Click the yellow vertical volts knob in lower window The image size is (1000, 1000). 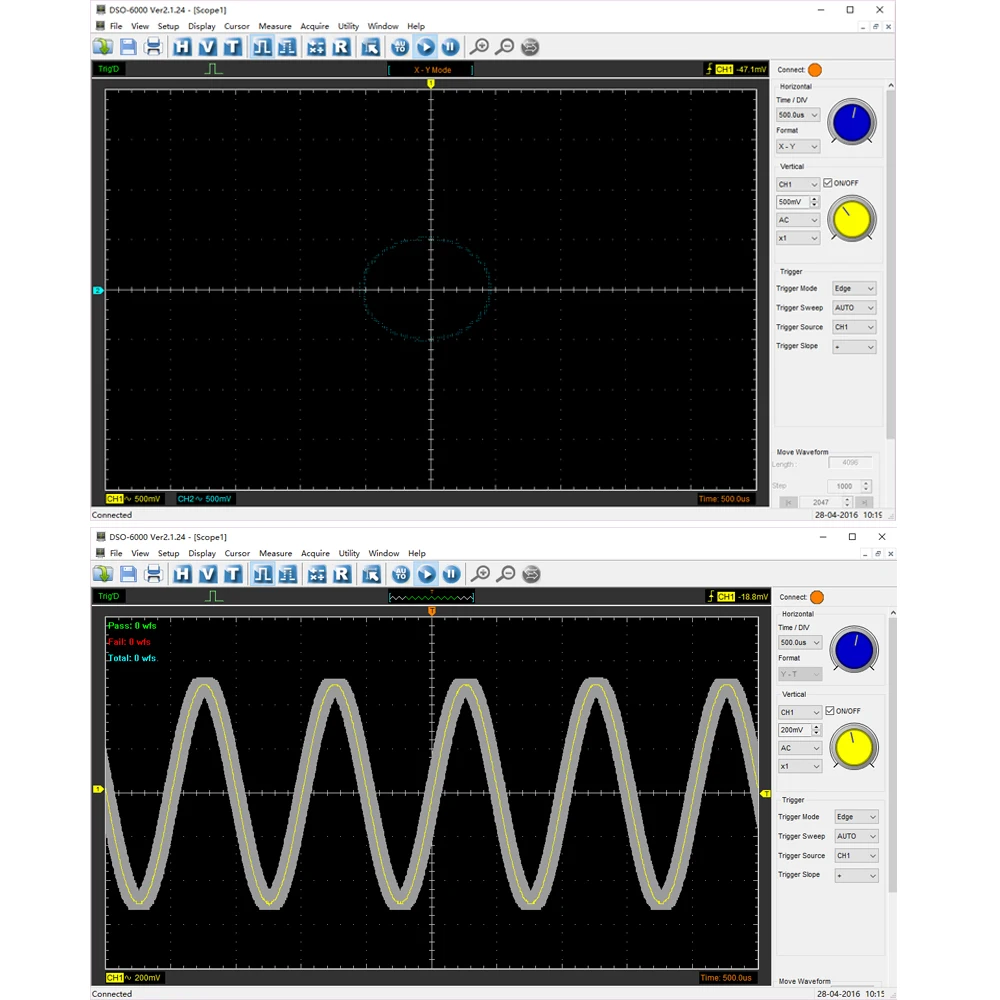click(x=853, y=747)
